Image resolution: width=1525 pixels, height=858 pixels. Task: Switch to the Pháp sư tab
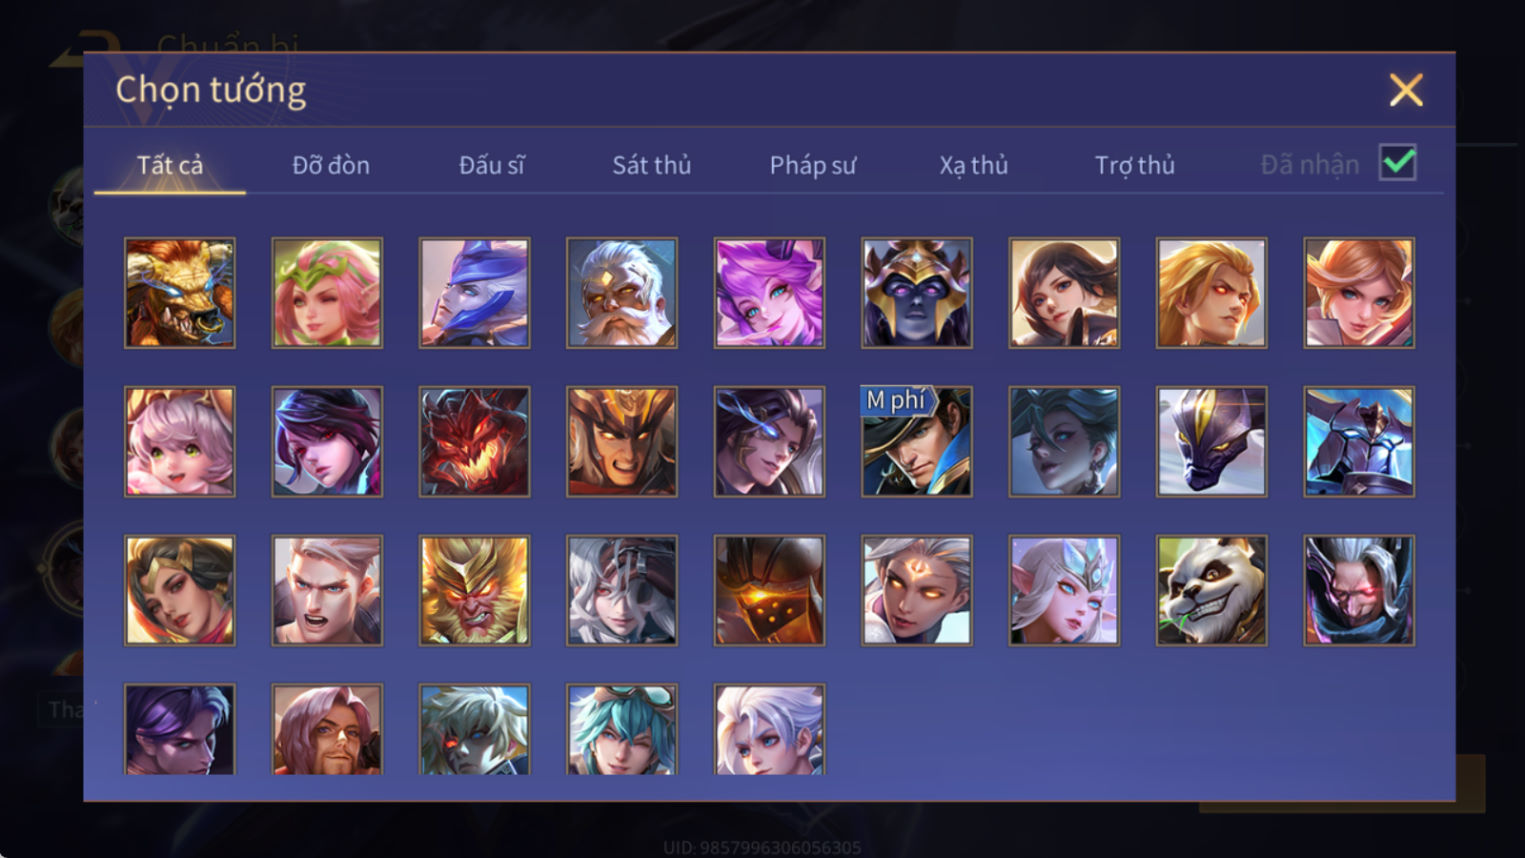click(812, 165)
